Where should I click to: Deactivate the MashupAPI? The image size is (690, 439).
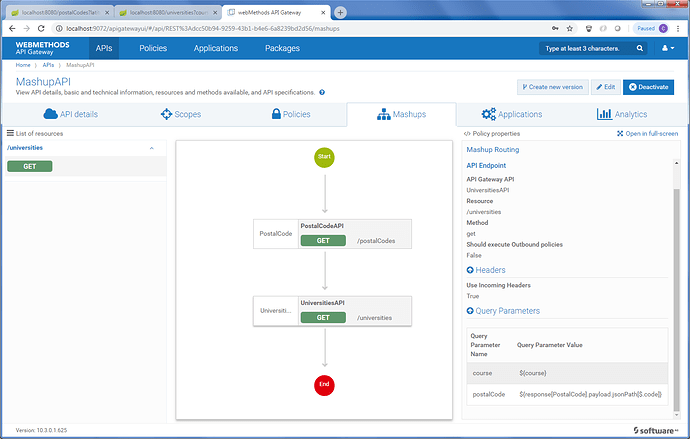pyautogui.click(x=648, y=87)
